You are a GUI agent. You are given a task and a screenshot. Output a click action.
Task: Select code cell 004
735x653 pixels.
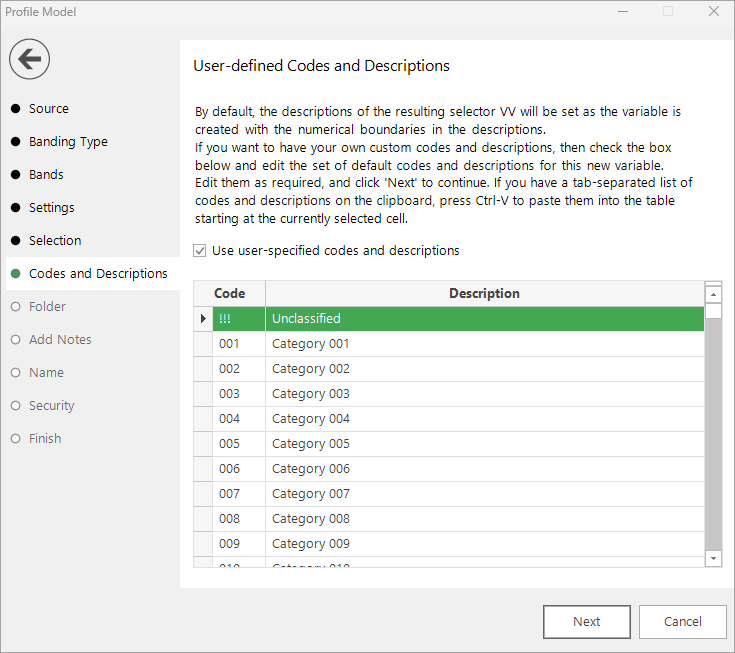[x=239, y=419]
